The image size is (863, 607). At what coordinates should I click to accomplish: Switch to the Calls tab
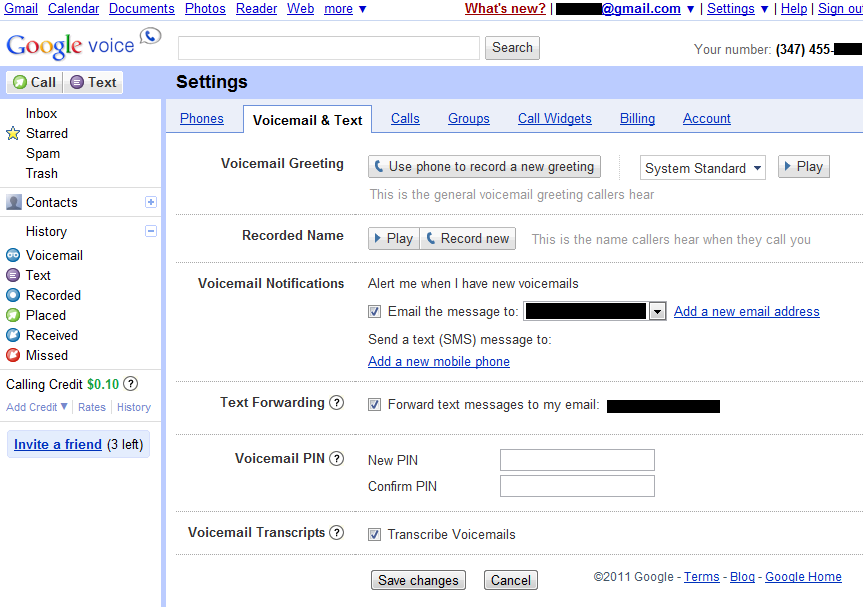tap(405, 118)
